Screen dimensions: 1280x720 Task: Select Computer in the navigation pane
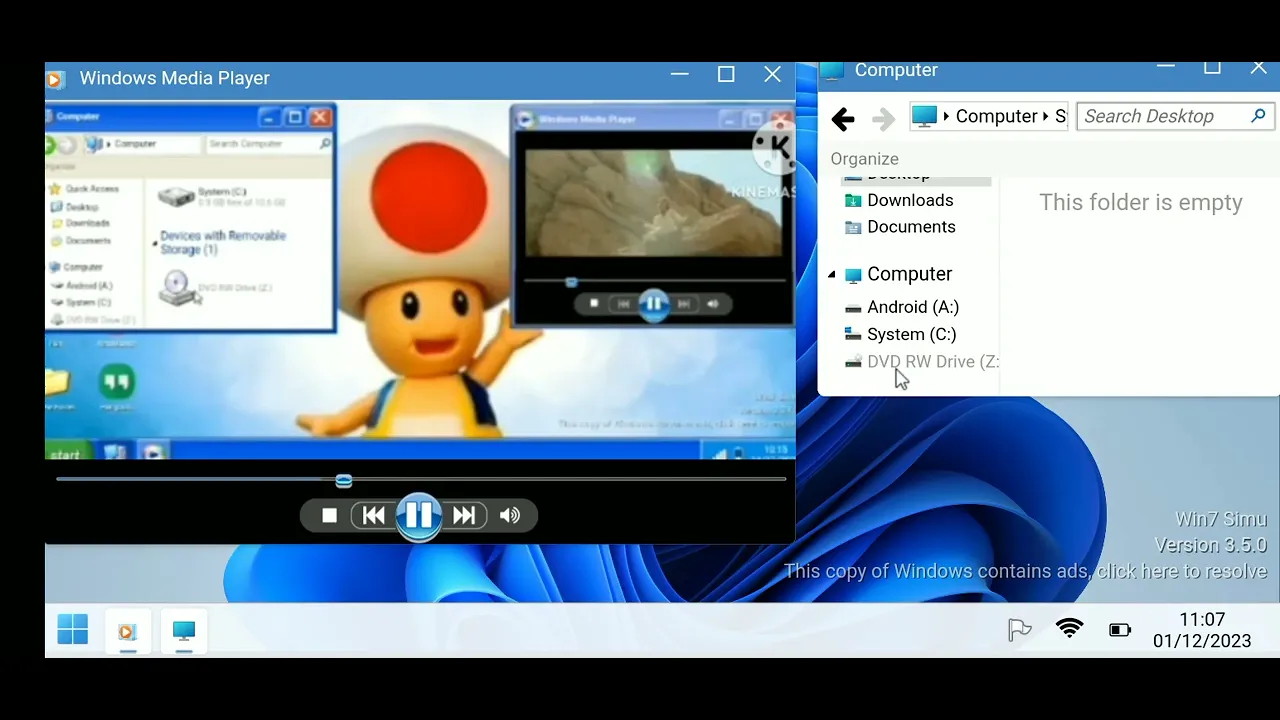909,274
